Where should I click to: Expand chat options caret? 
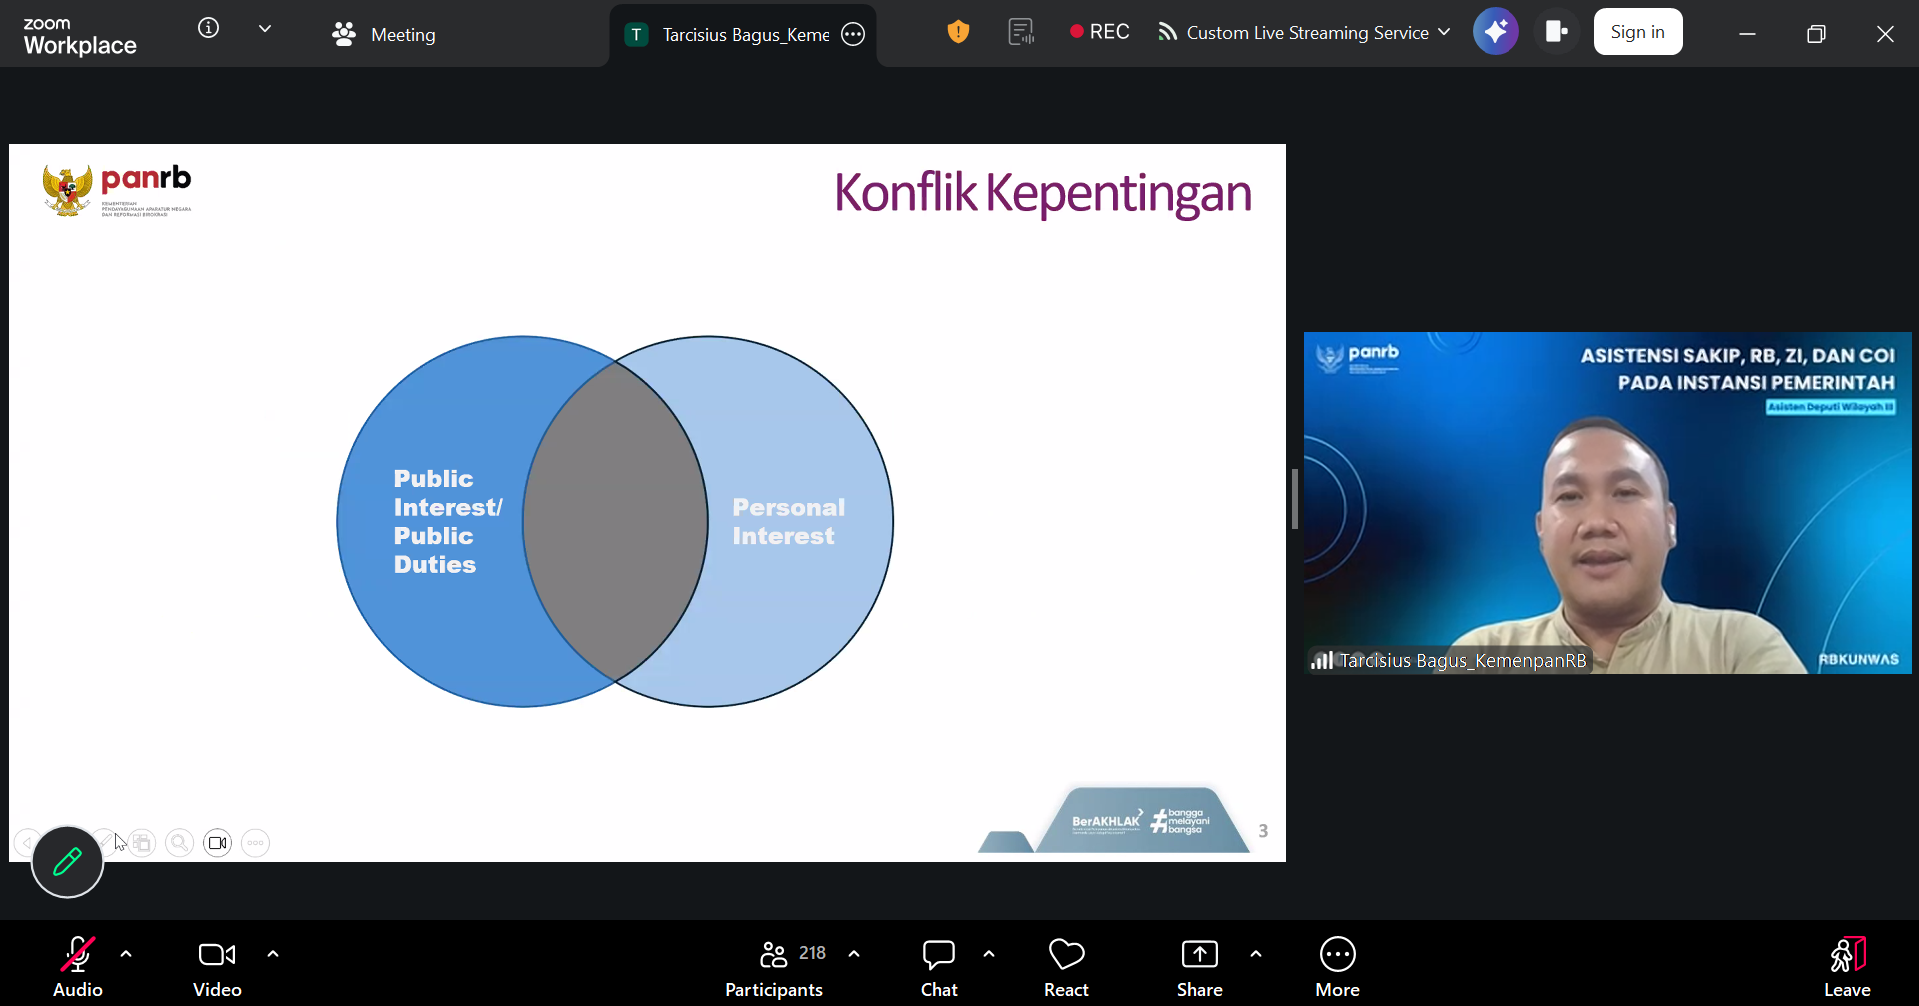point(989,954)
